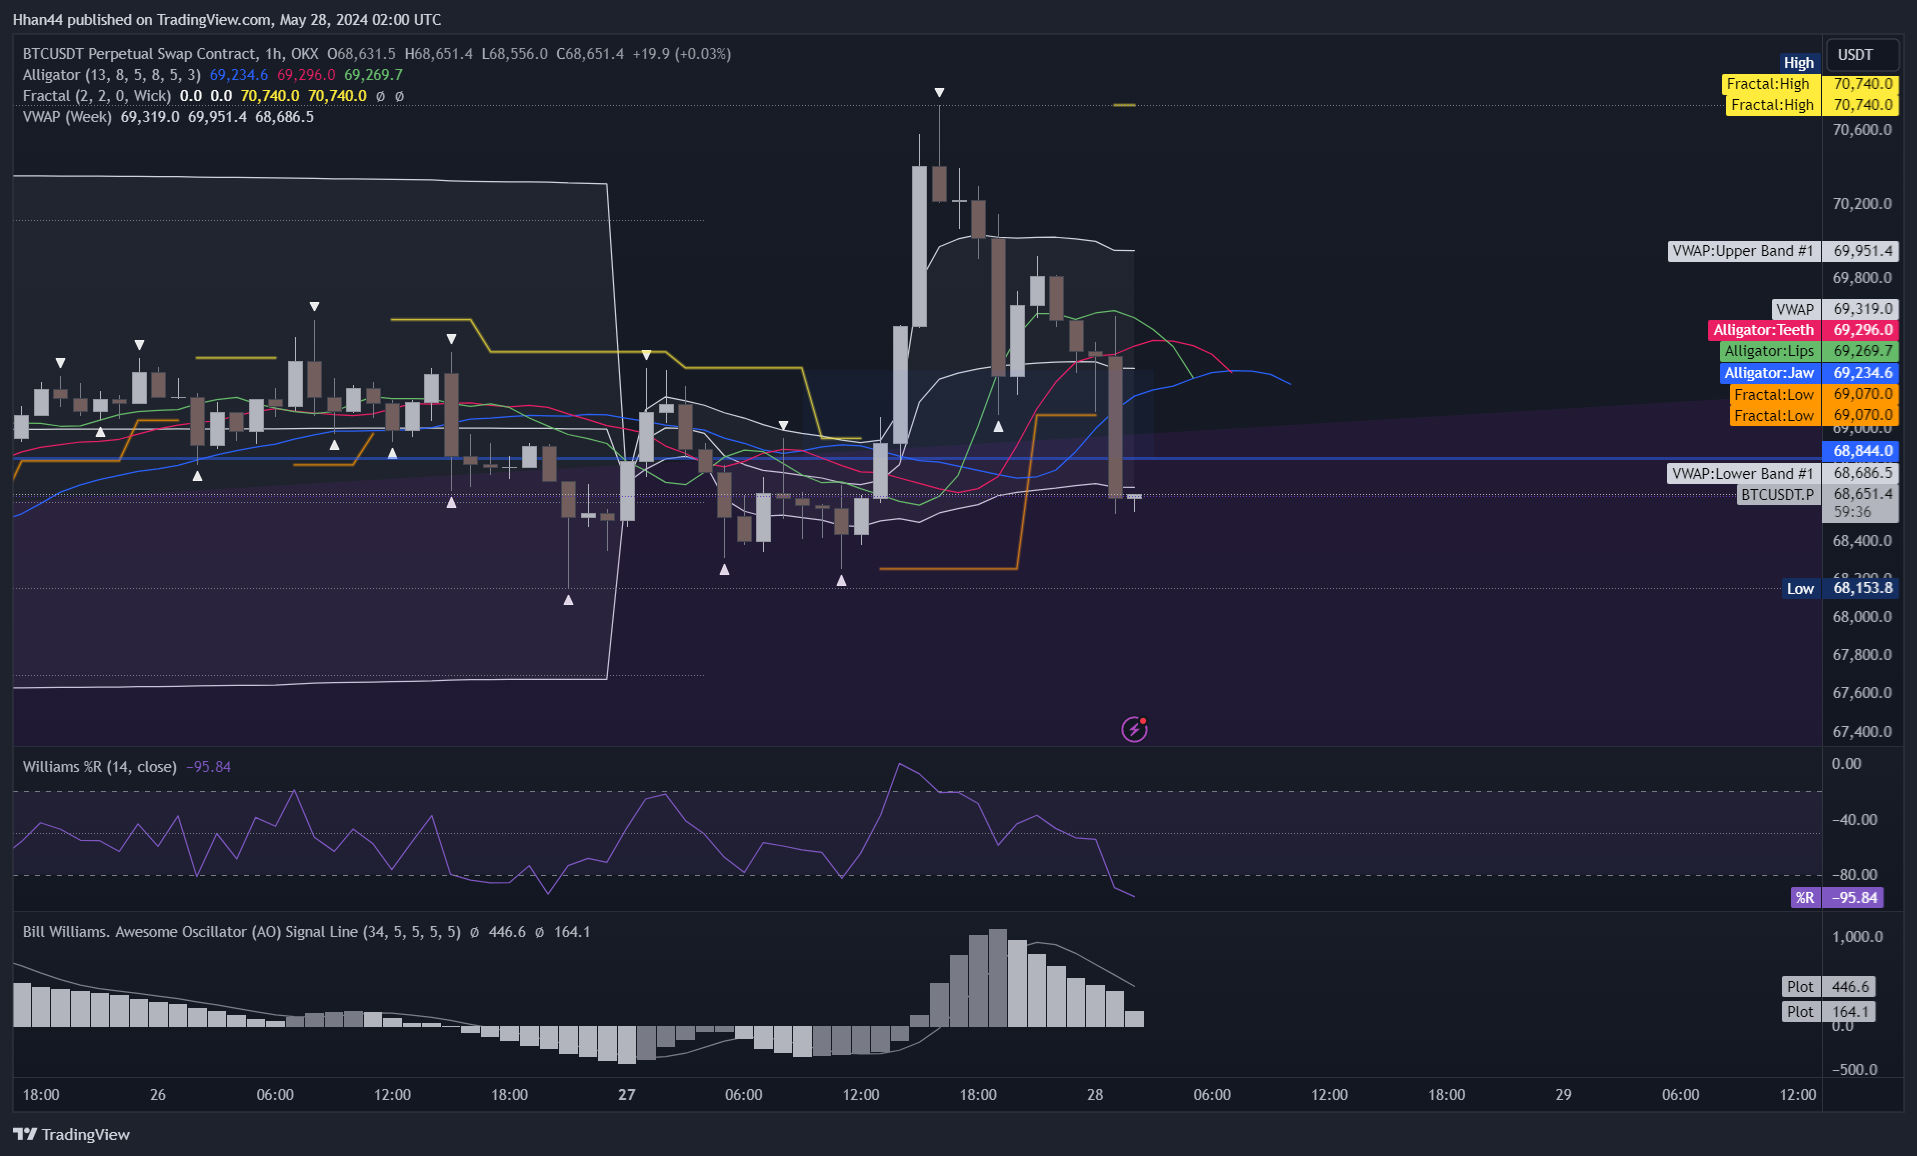
Task: Click the 69,951.4 price scale value
Action: (1862, 251)
